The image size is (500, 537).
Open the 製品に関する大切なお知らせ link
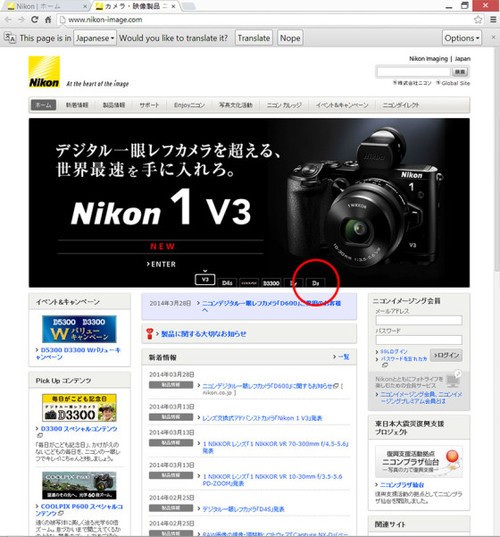coord(203,334)
